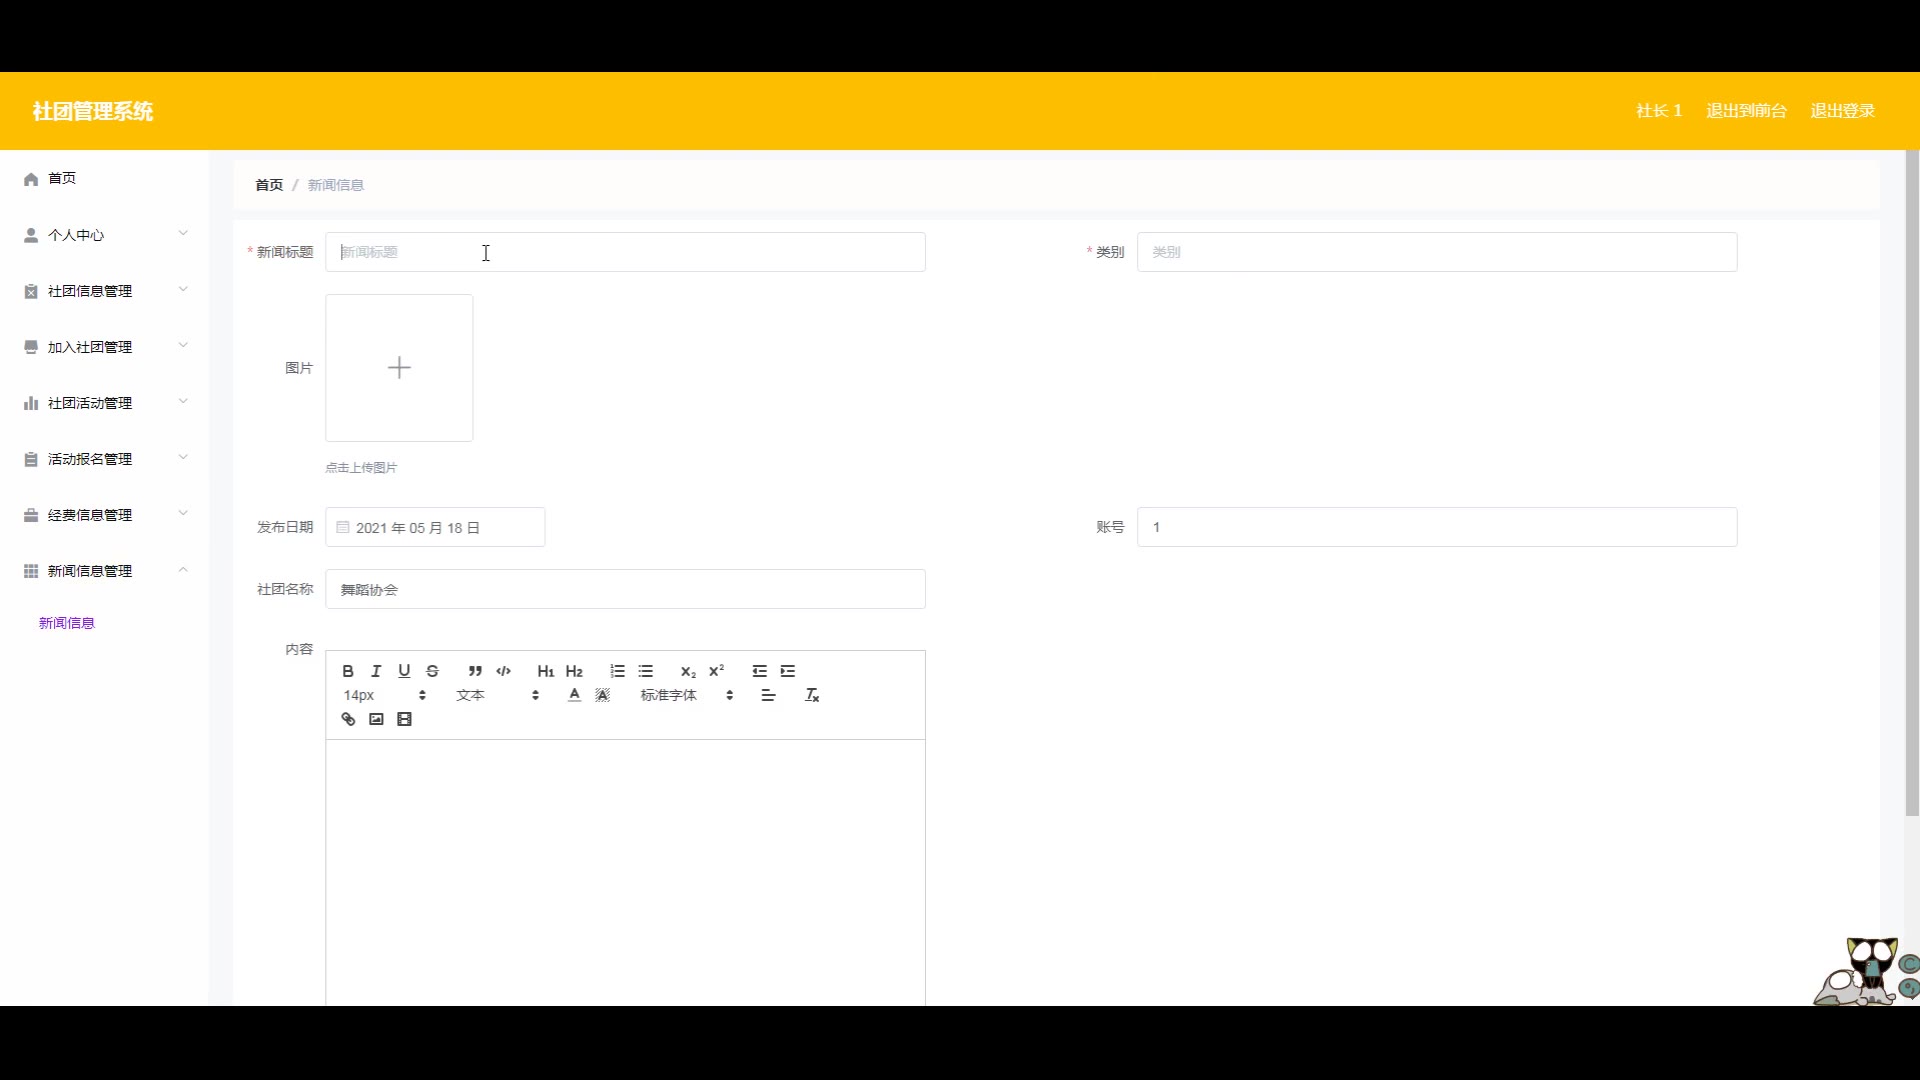Insert a video with the film icon

[404, 719]
